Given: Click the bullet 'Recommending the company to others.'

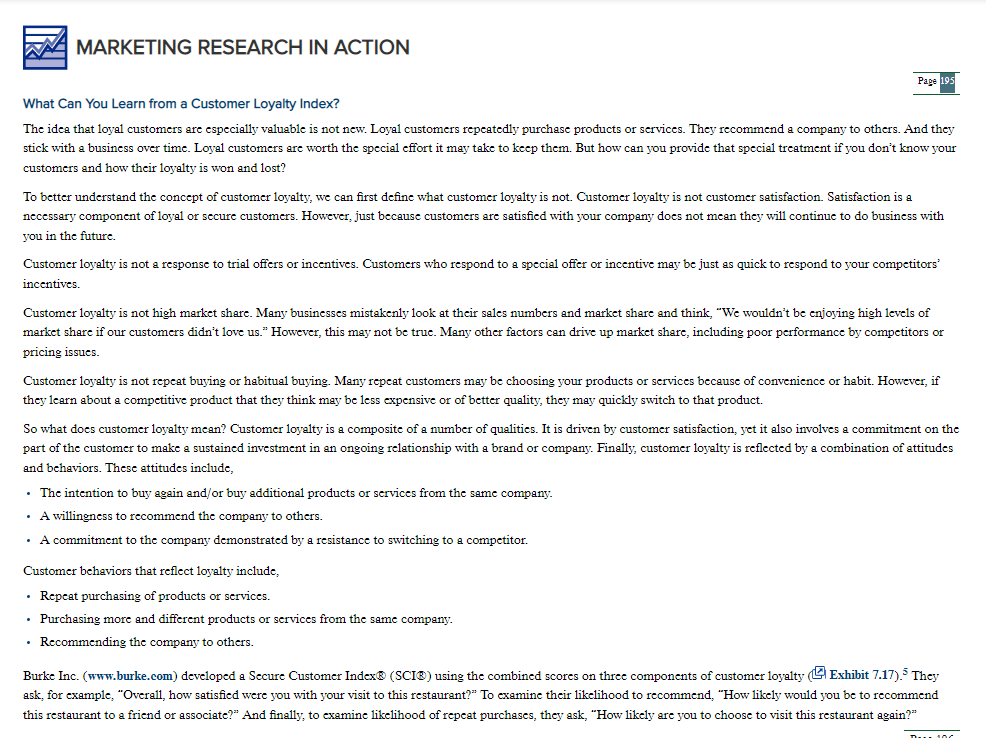Looking at the screenshot, I should 147,642.
